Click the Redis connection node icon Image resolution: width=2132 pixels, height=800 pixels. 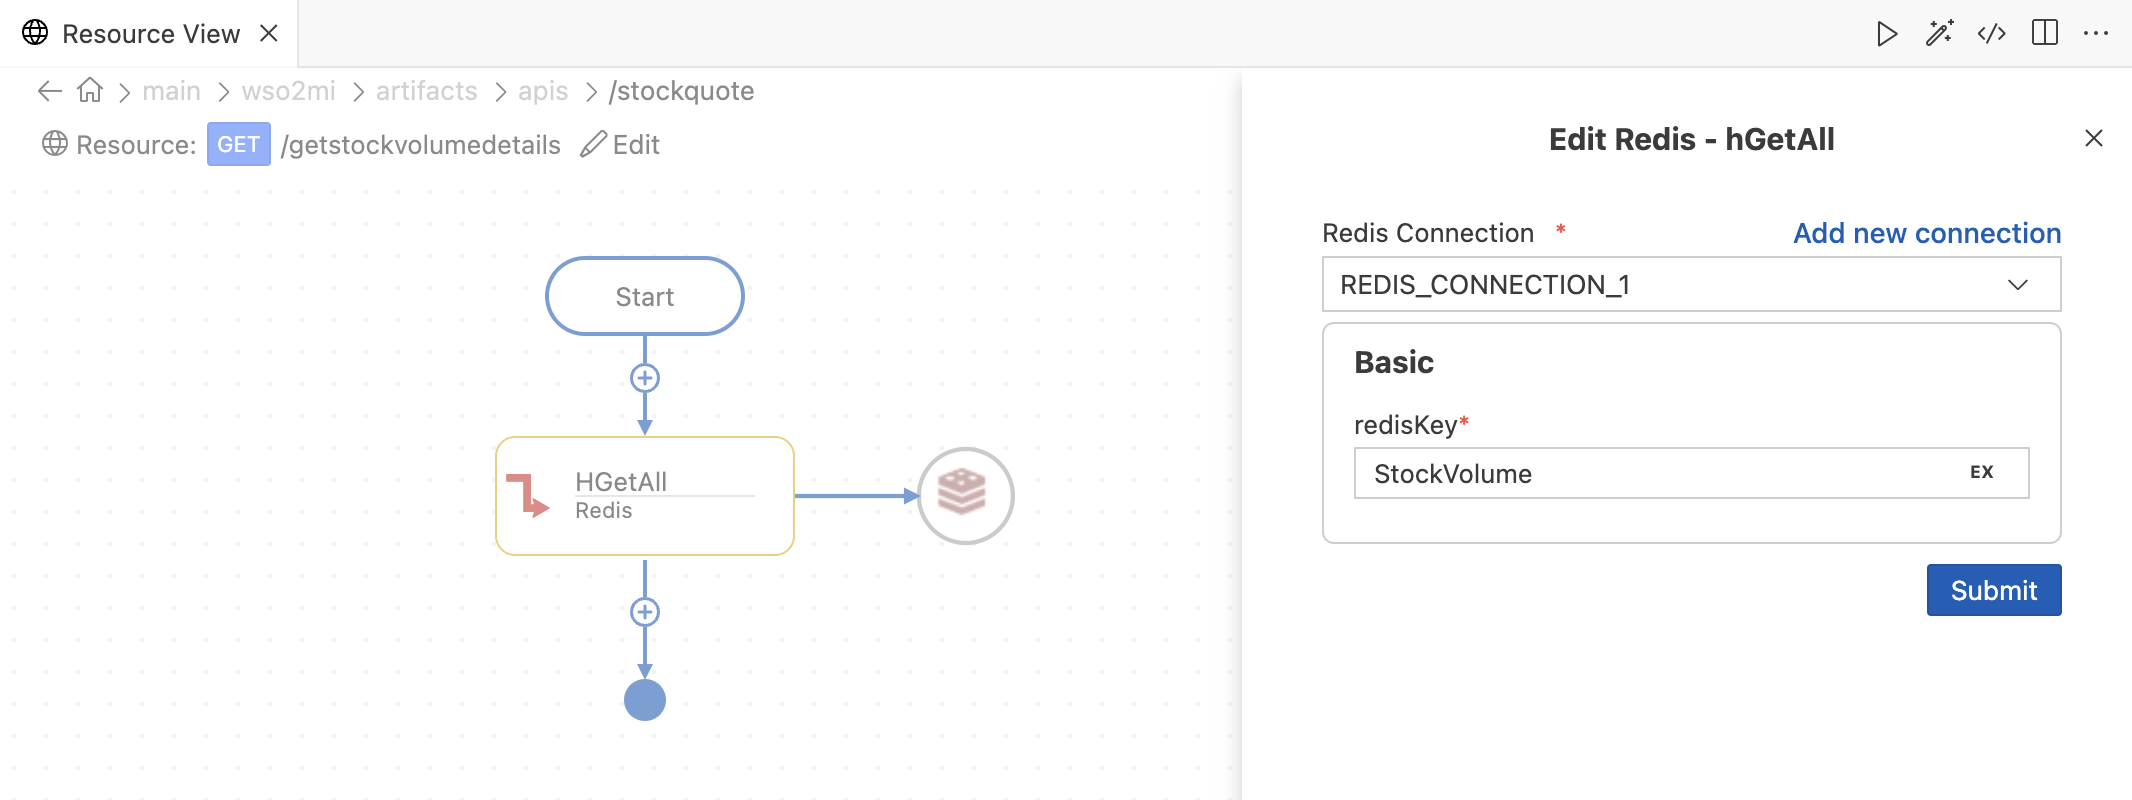click(x=965, y=495)
